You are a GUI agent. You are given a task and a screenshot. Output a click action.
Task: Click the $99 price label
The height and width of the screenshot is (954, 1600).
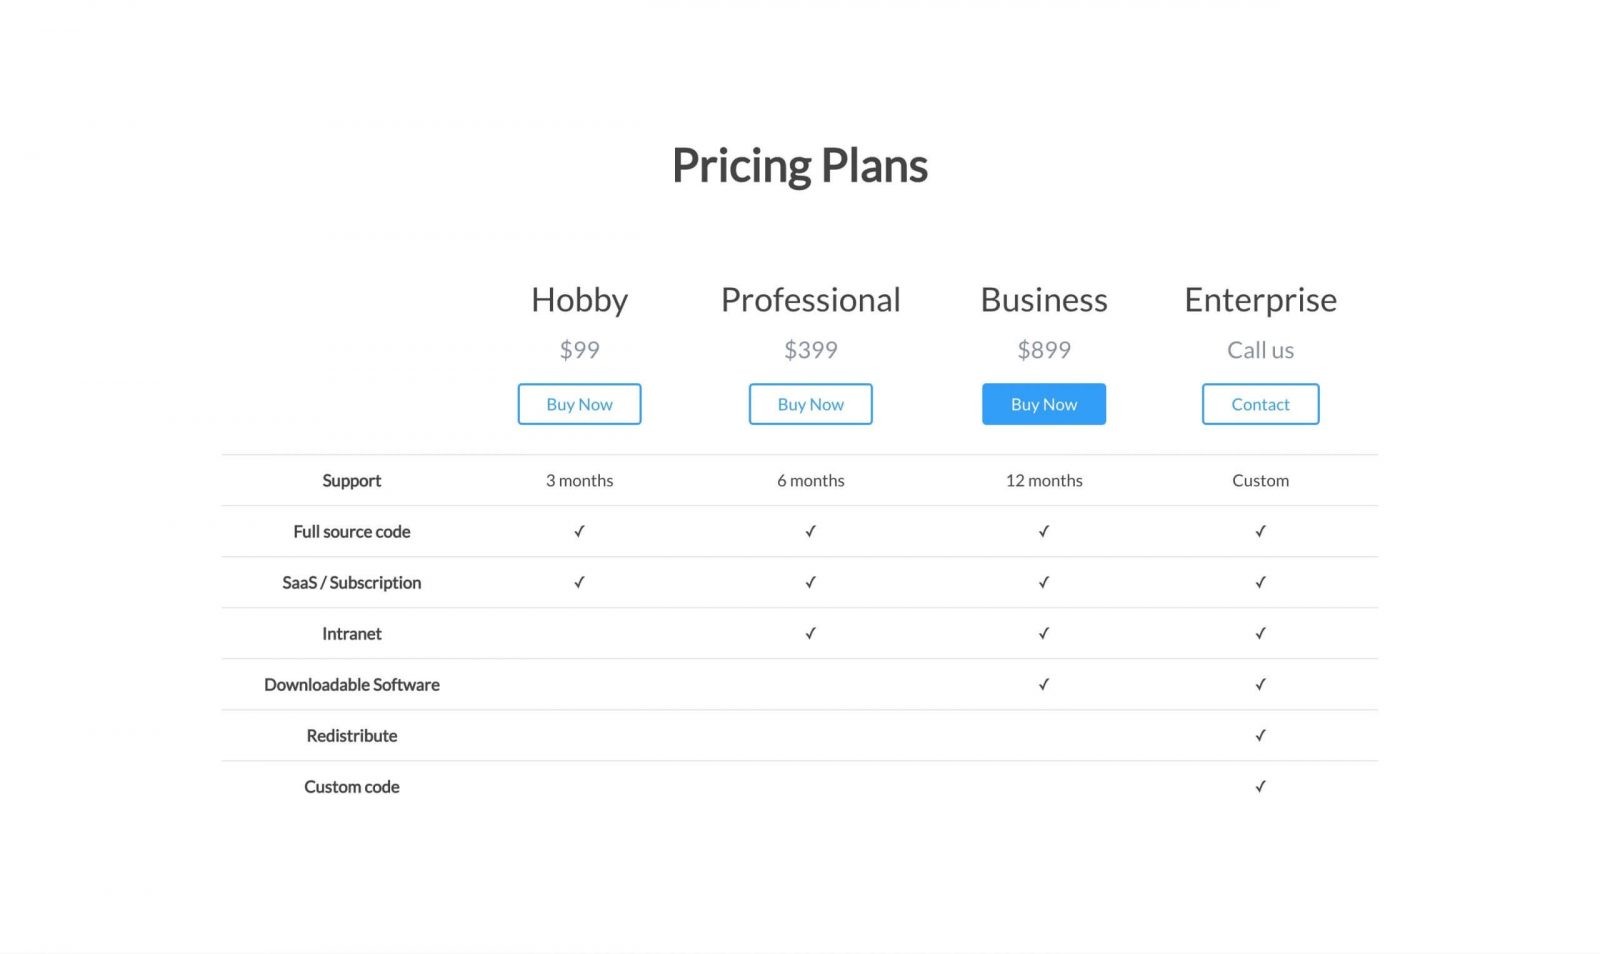coord(579,350)
